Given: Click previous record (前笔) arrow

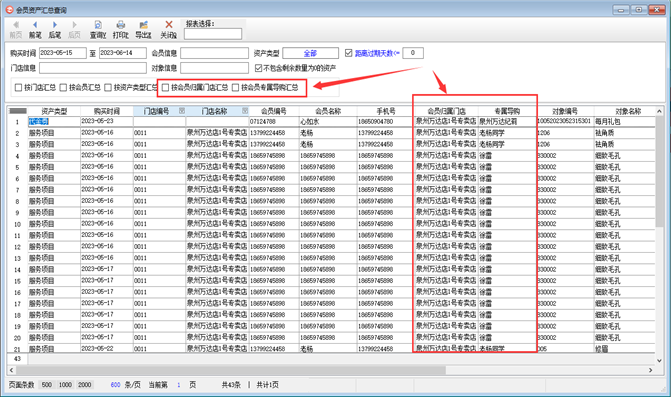Looking at the screenshot, I should click(35, 25).
